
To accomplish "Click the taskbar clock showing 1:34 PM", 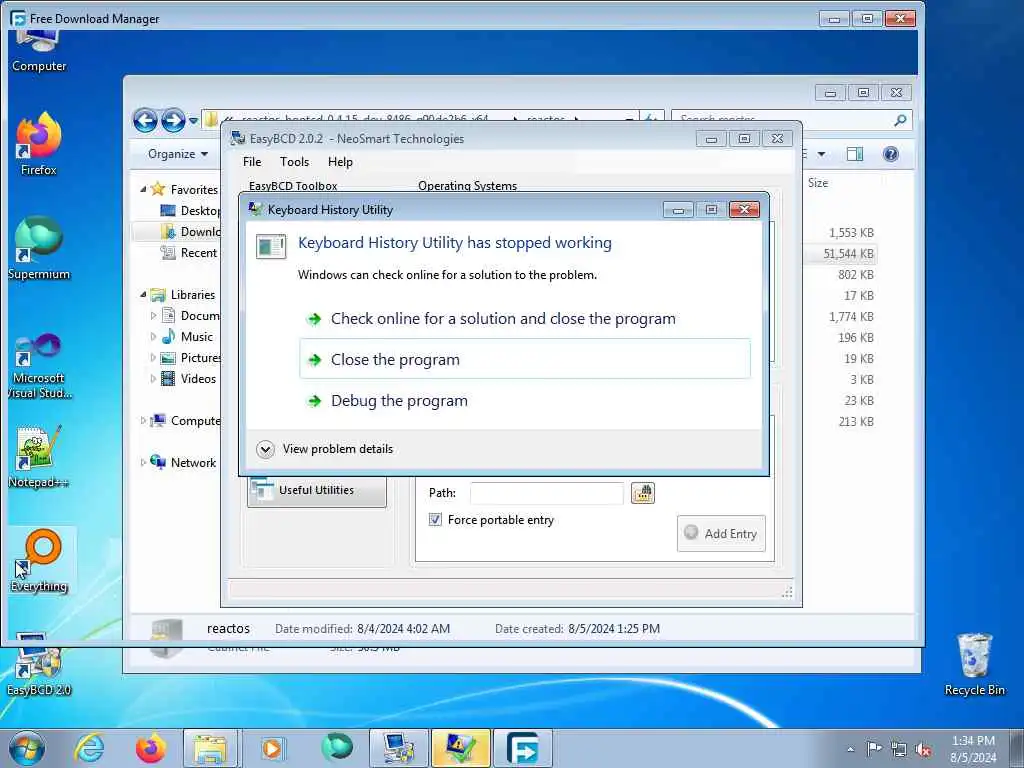I will (973, 749).
